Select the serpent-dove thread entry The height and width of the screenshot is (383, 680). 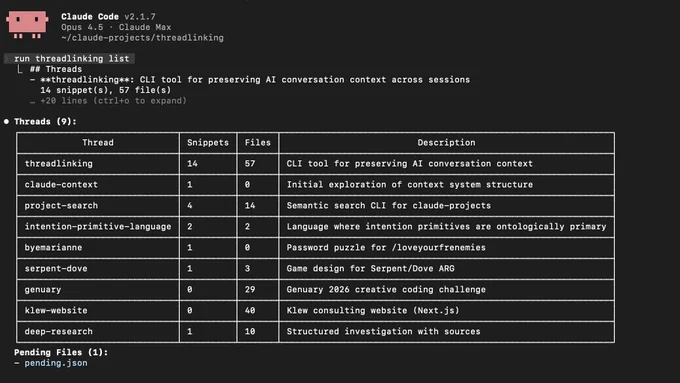pyautogui.click(x=56, y=268)
